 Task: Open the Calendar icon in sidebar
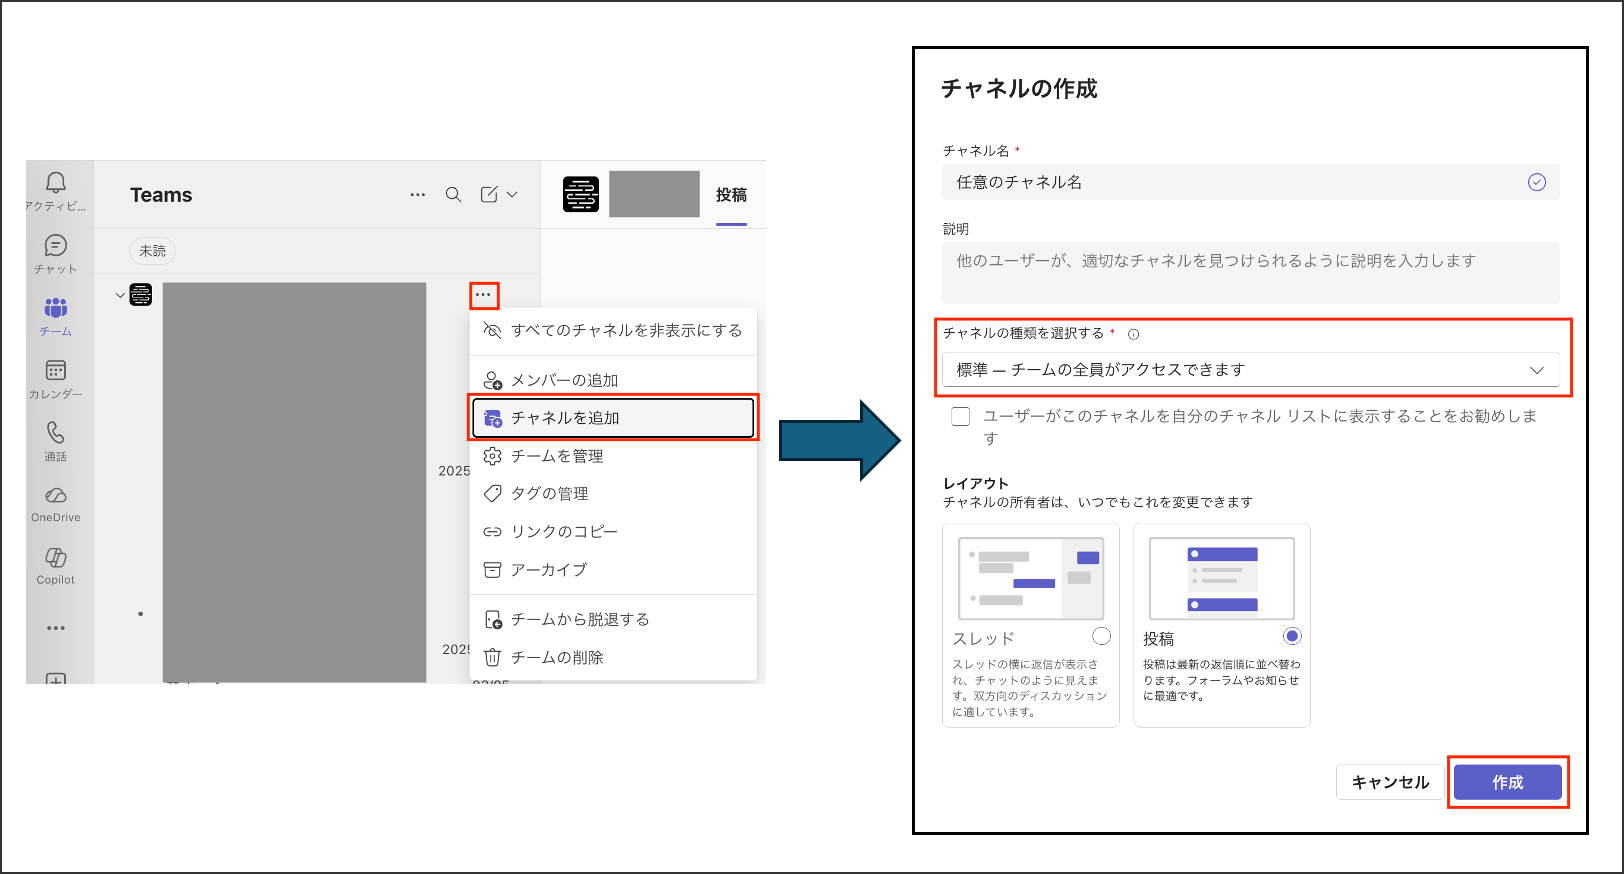coord(56,371)
